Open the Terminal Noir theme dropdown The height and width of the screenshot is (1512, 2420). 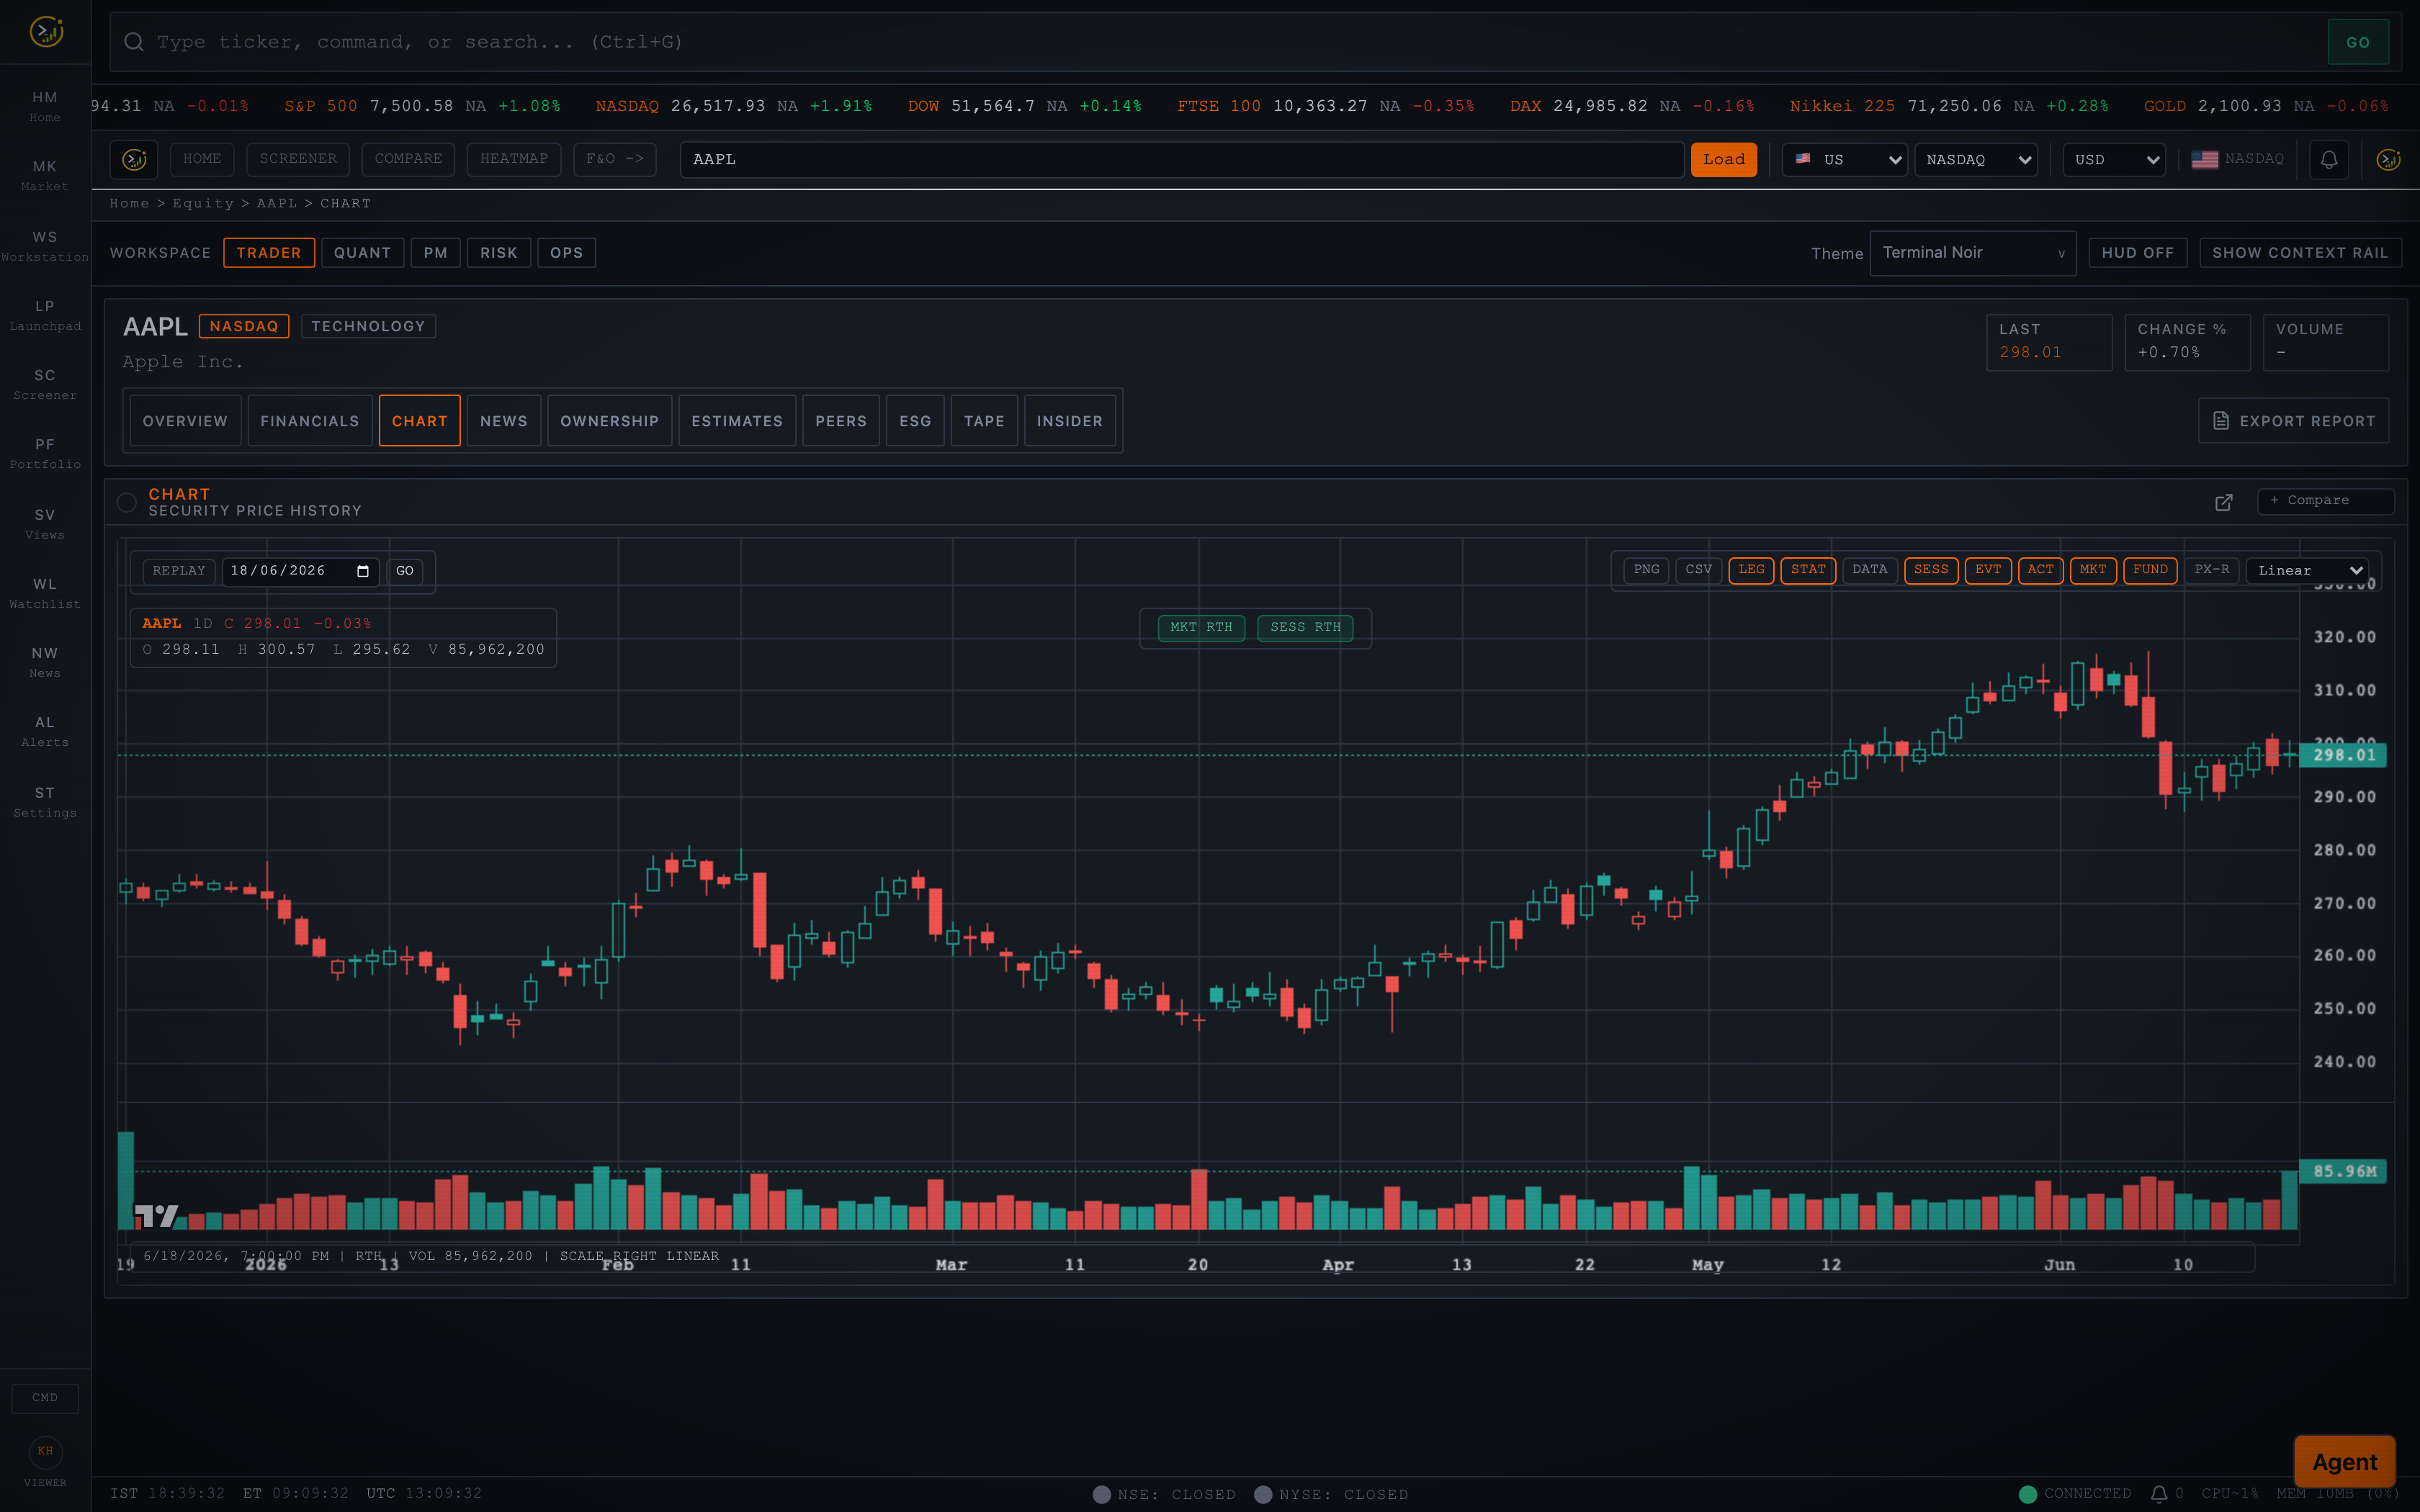click(1972, 253)
